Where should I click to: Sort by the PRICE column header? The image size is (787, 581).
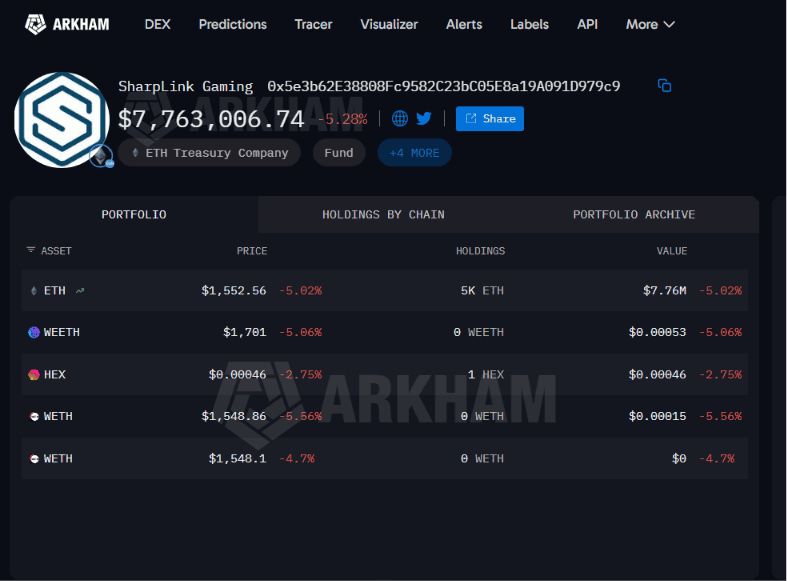tap(252, 250)
